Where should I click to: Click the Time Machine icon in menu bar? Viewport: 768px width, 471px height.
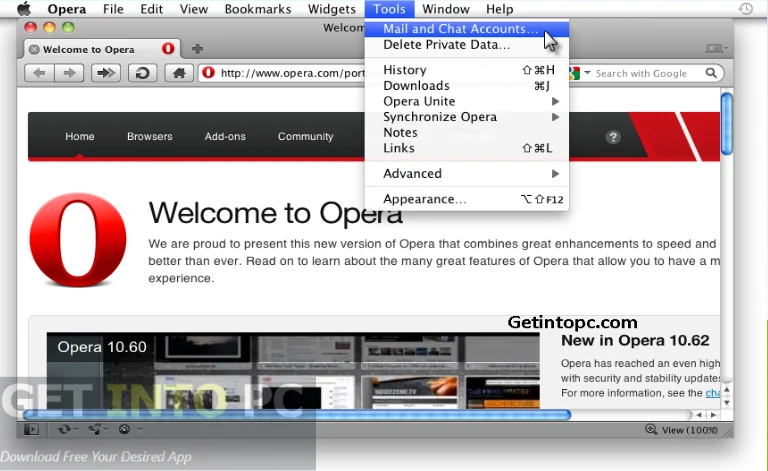[x=745, y=9]
